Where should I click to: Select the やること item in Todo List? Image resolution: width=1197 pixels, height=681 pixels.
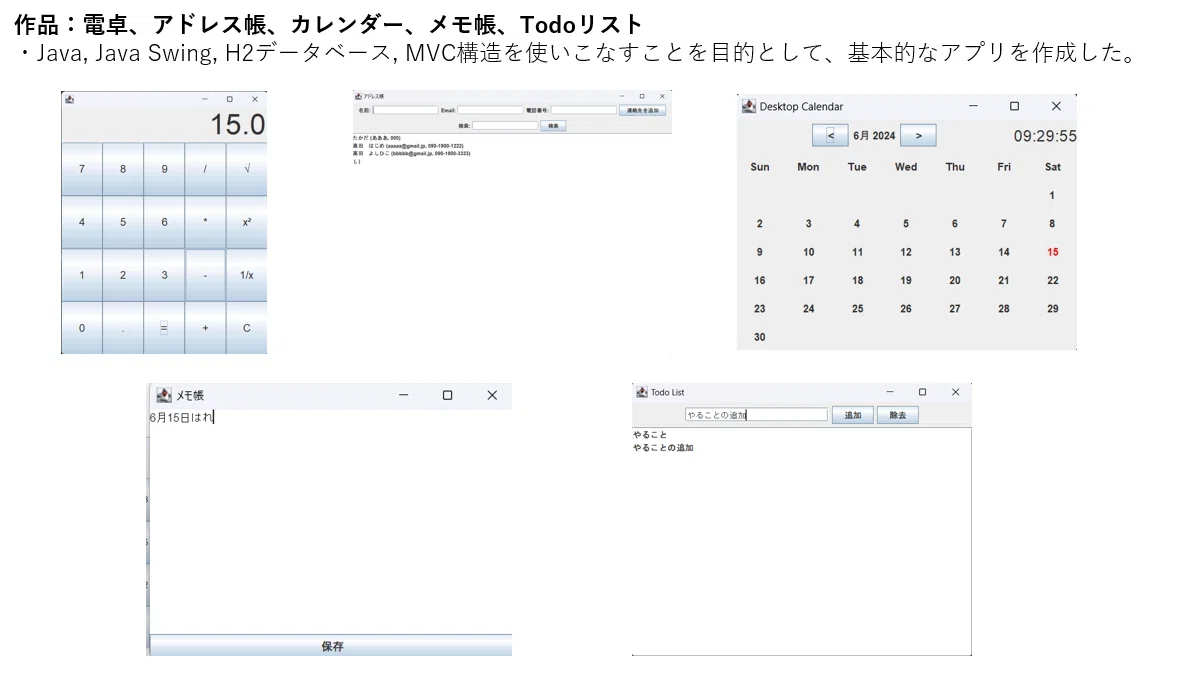tap(650, 434)
